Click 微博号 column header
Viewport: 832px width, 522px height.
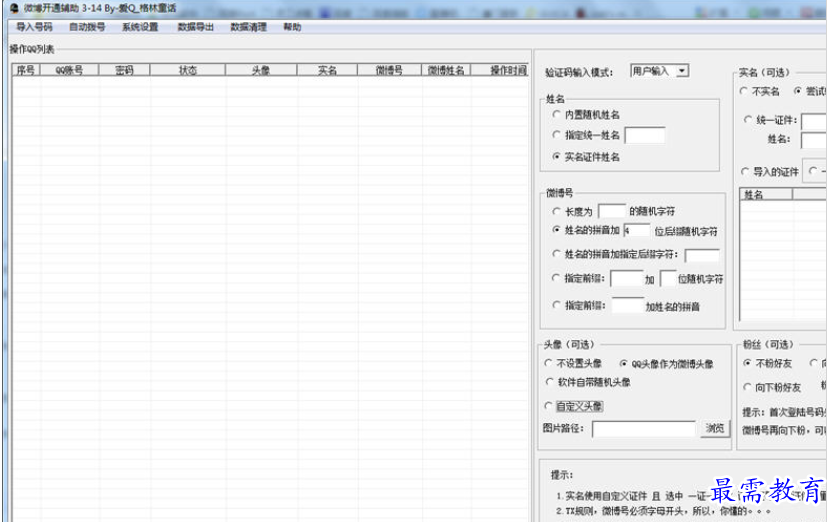click(389, 69)
